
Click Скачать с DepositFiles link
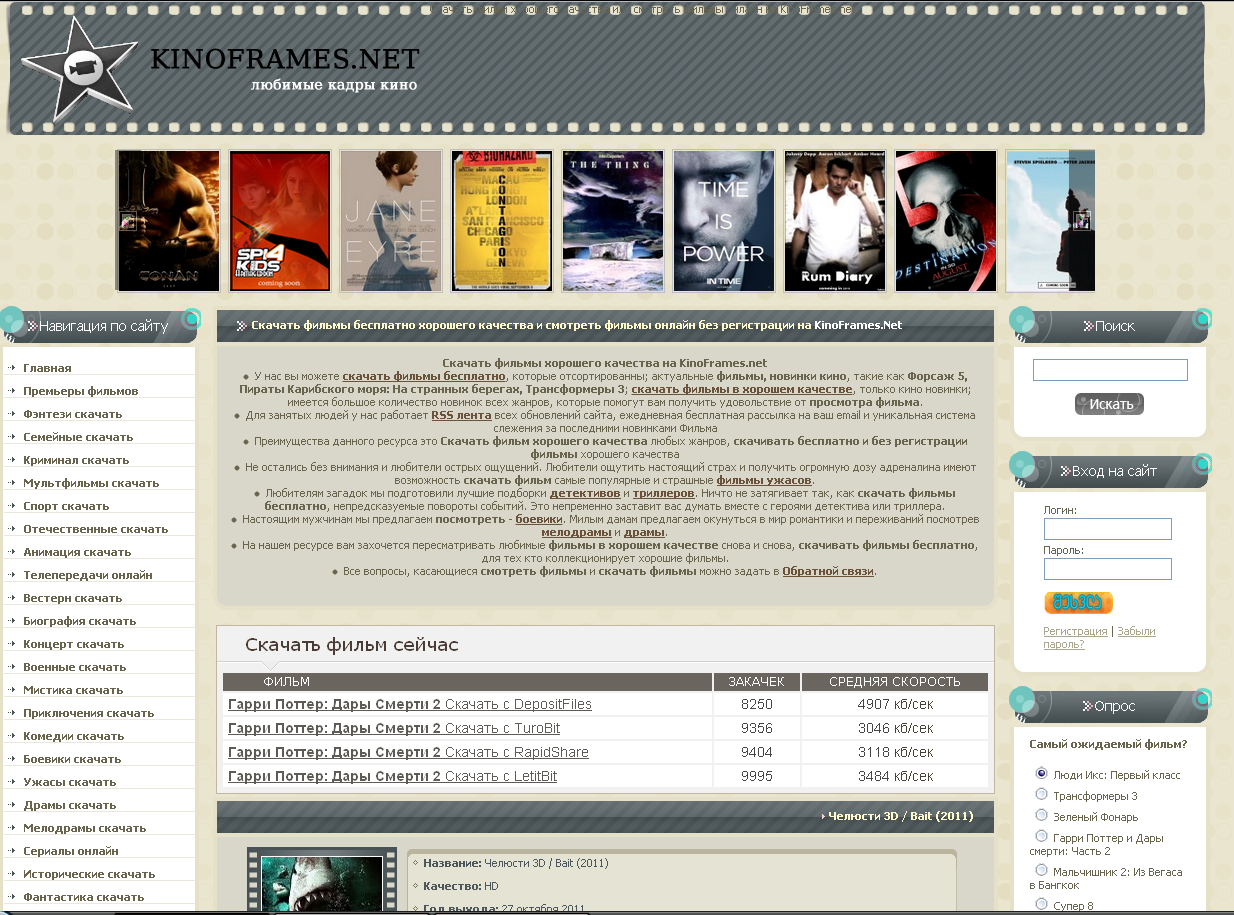tap(518, 705)
